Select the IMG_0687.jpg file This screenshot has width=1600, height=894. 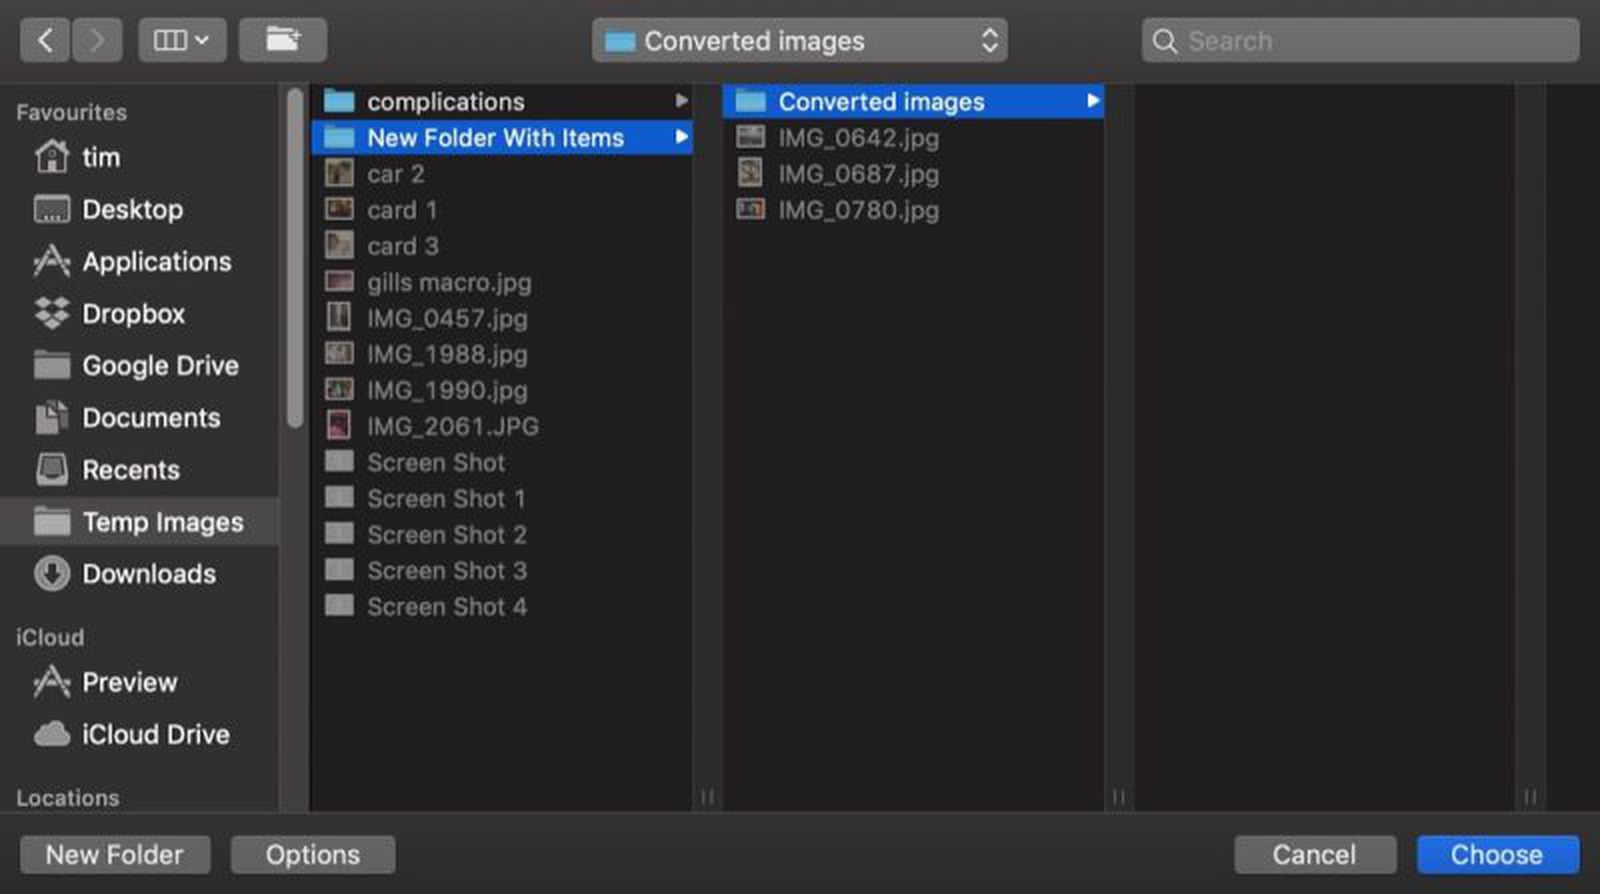click(x=858, y=173)
